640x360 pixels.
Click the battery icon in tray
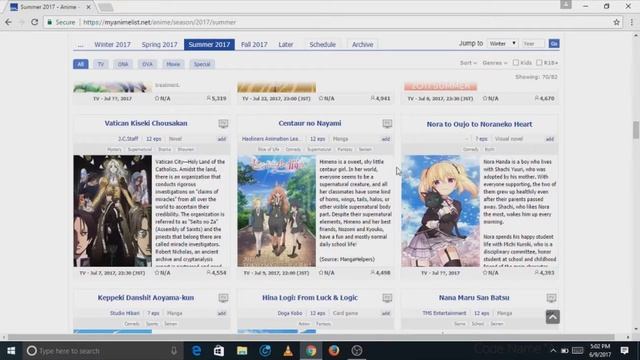pyautogui.click(x=564, y=351)
